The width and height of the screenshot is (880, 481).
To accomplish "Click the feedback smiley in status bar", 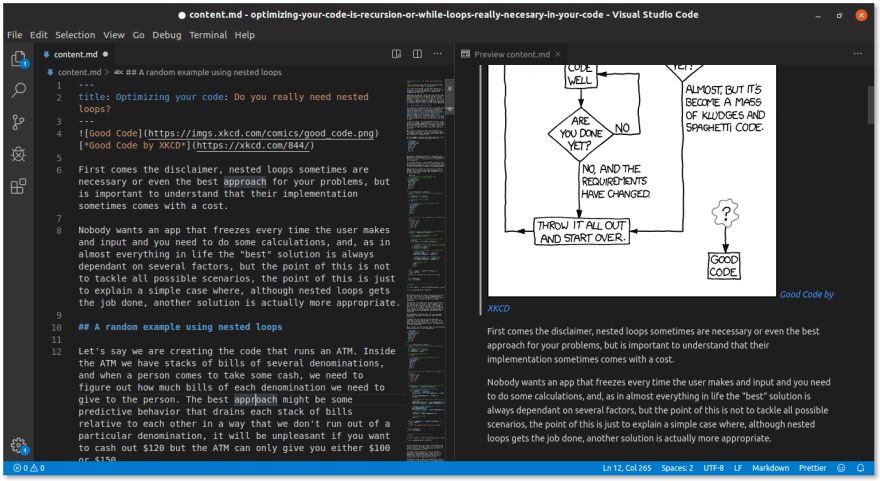I will point(841,468).
